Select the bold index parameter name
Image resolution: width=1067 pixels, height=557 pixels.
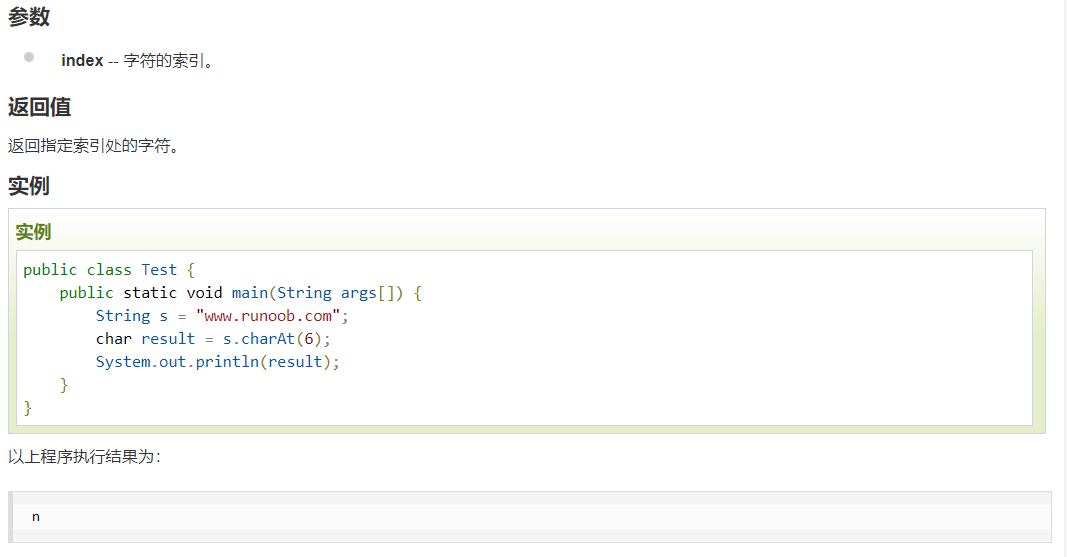(82, 61)
